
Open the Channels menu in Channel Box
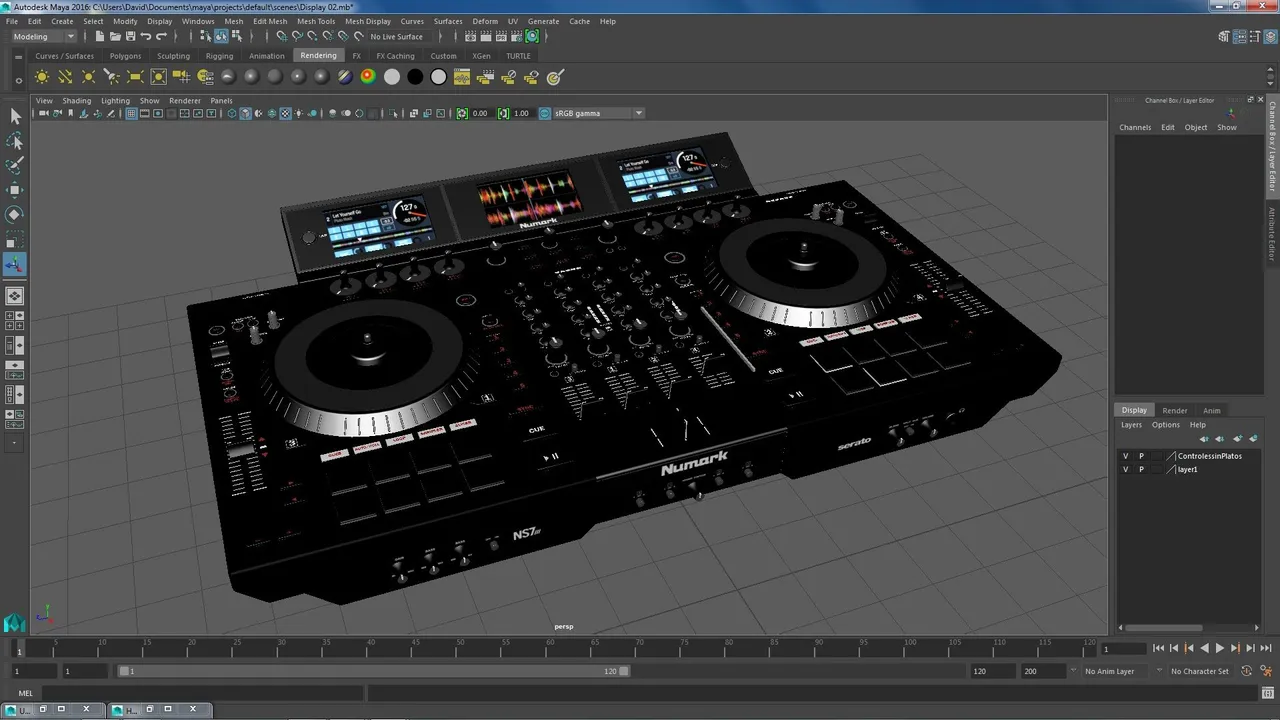1135,128
